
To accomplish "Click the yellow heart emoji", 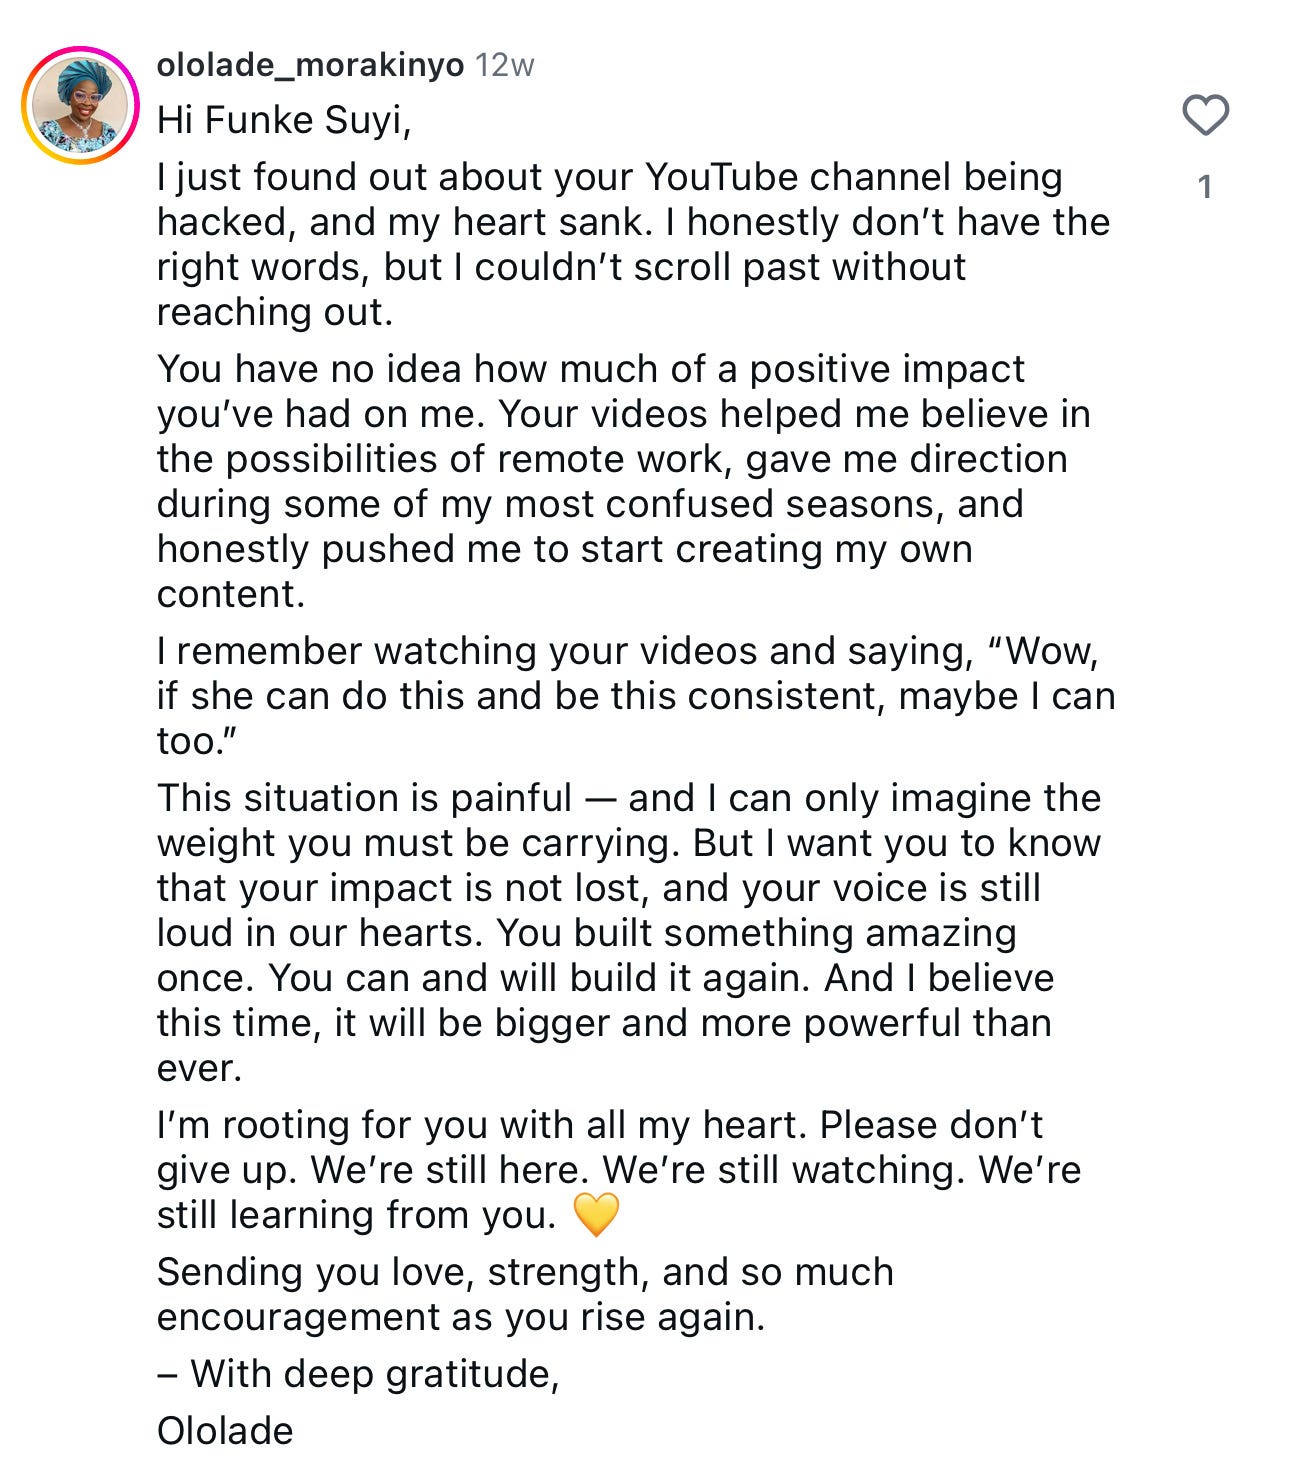I will pos(596,1214).
